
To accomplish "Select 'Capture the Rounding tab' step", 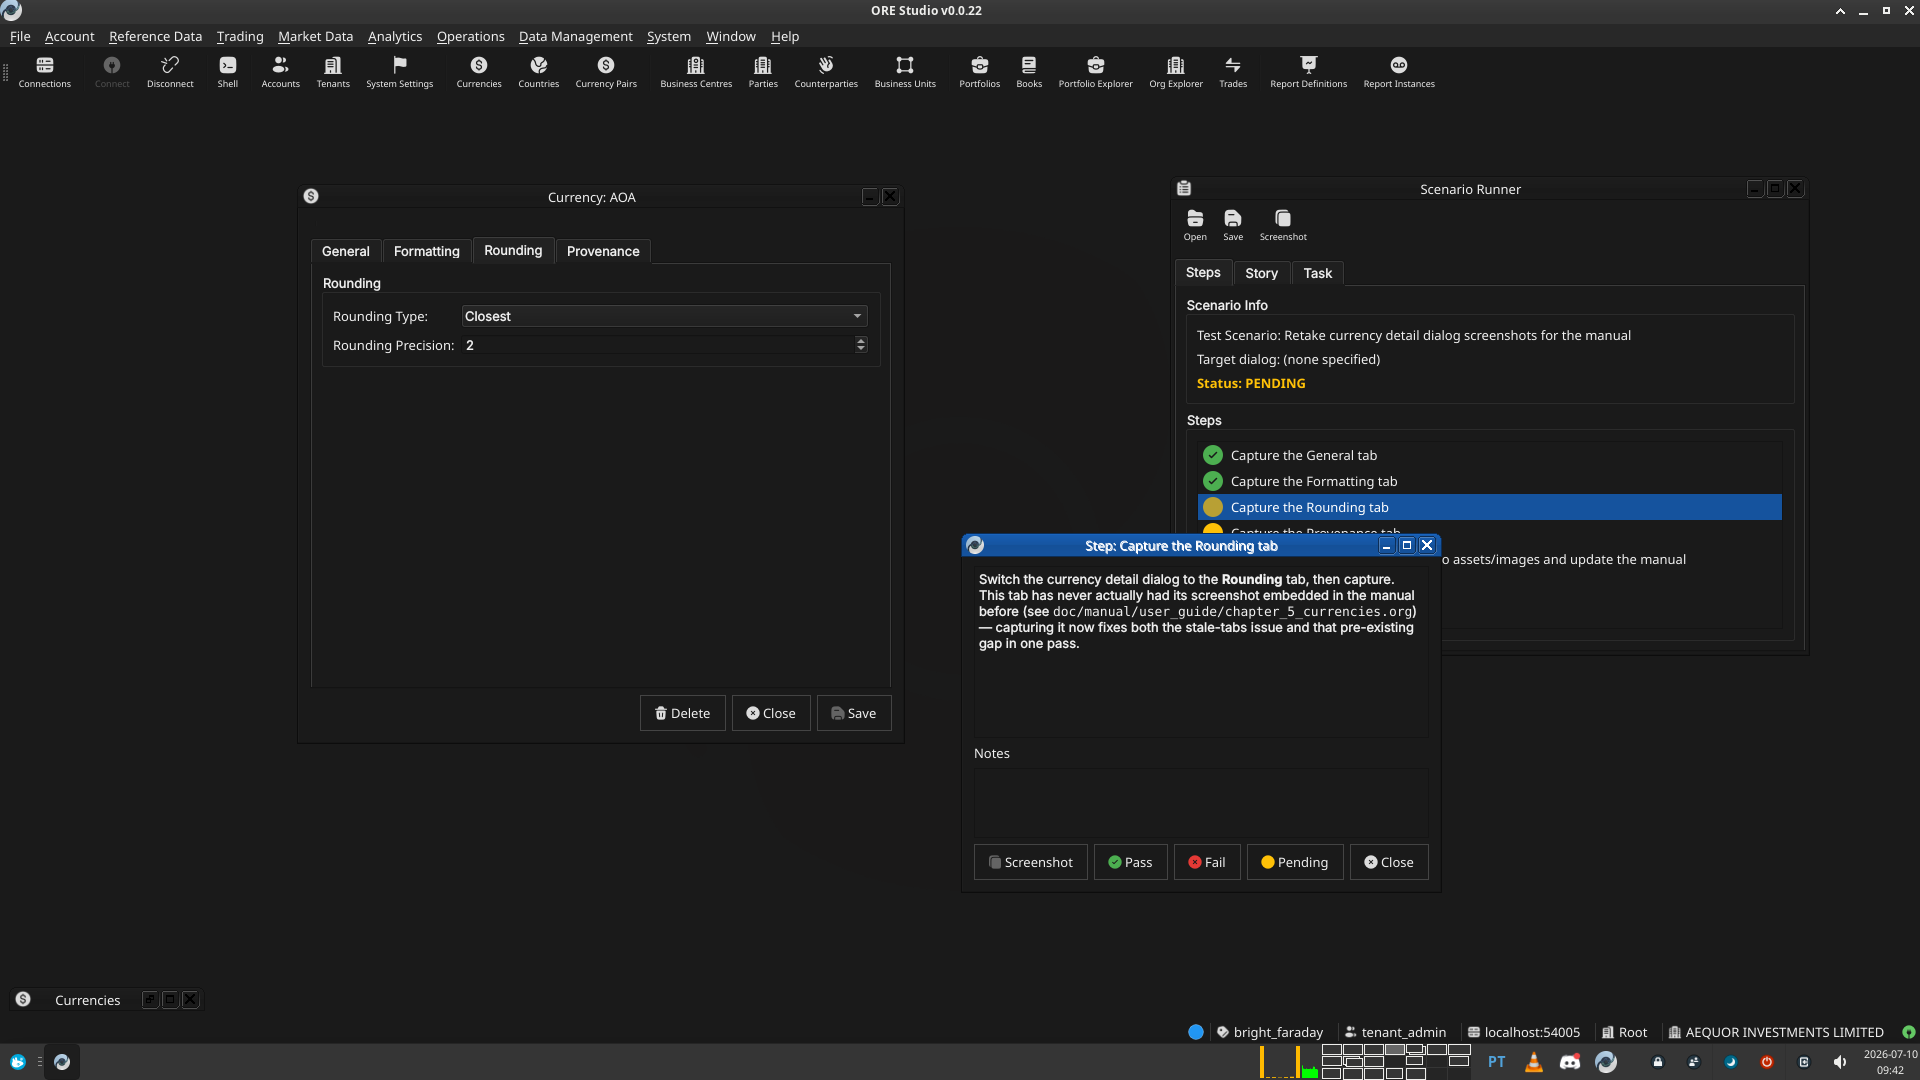I will 1489,507.
